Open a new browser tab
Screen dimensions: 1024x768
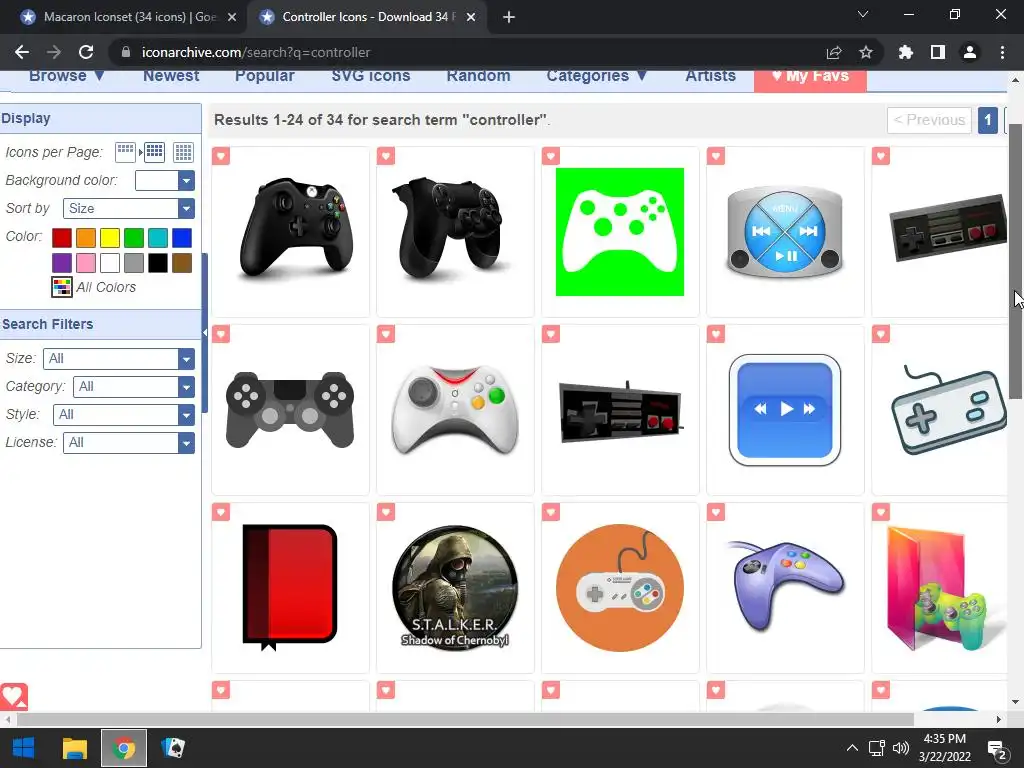[x=509, y=17]
